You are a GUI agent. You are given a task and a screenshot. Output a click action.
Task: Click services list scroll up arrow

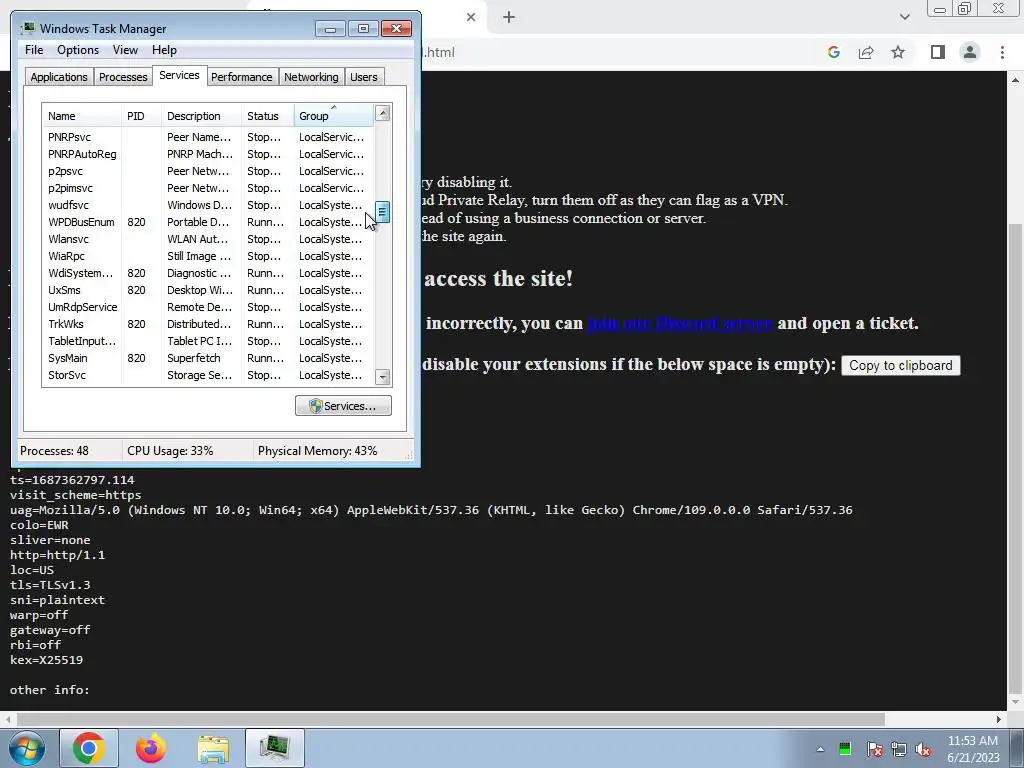pos(383,113)
